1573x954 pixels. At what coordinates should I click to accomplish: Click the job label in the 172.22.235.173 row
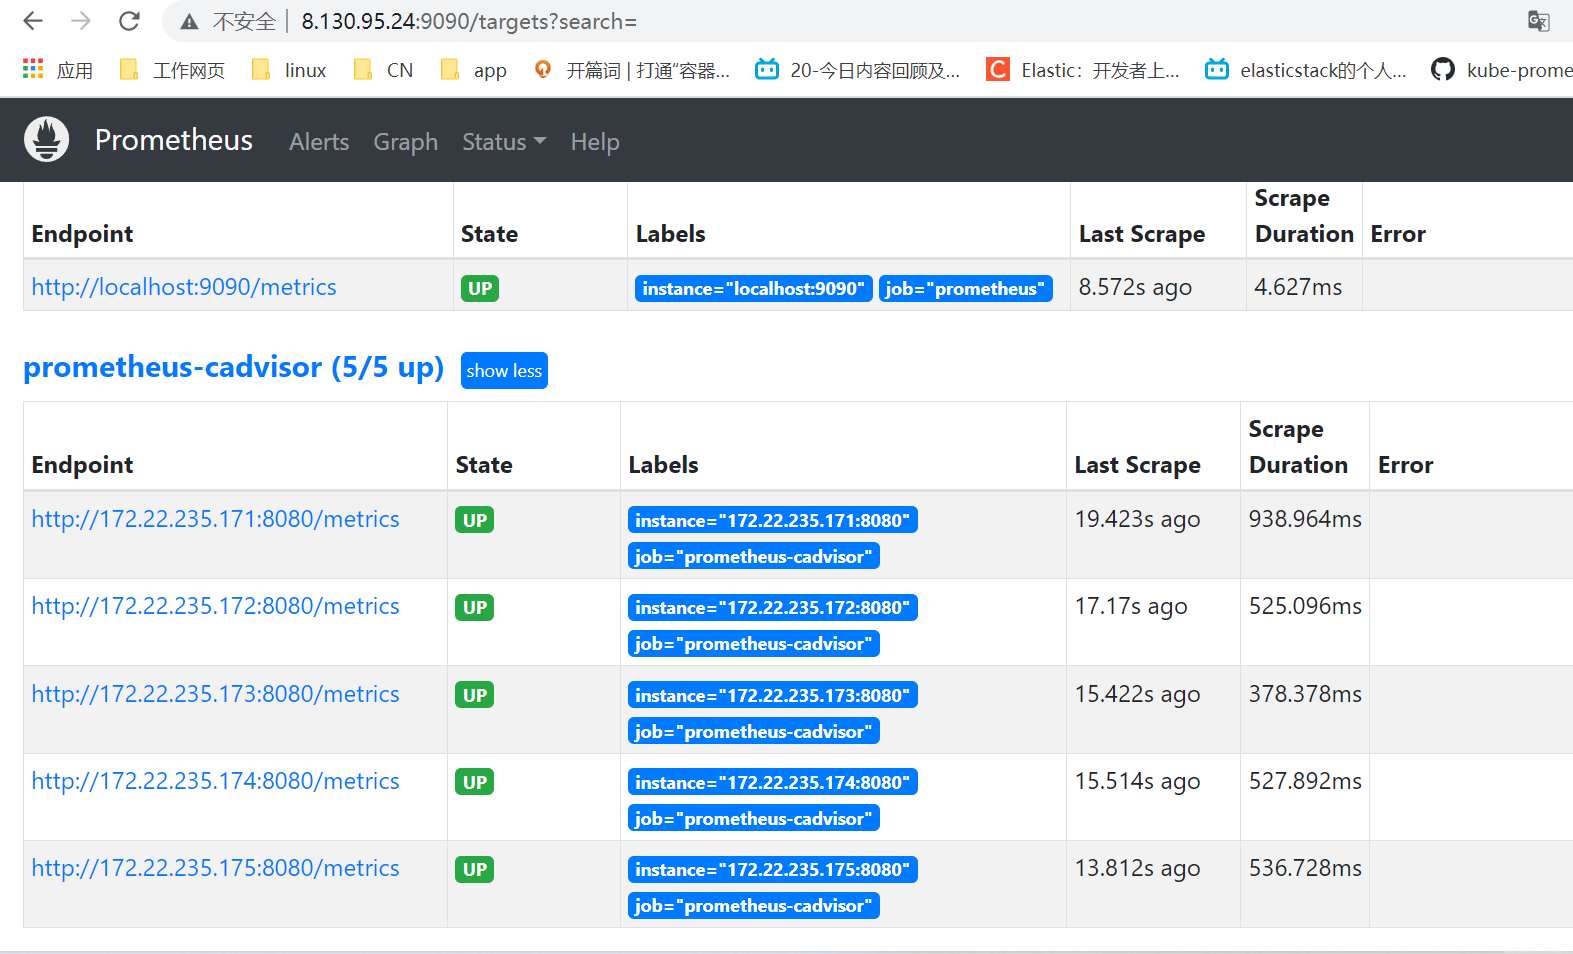[x=754, y=731]
